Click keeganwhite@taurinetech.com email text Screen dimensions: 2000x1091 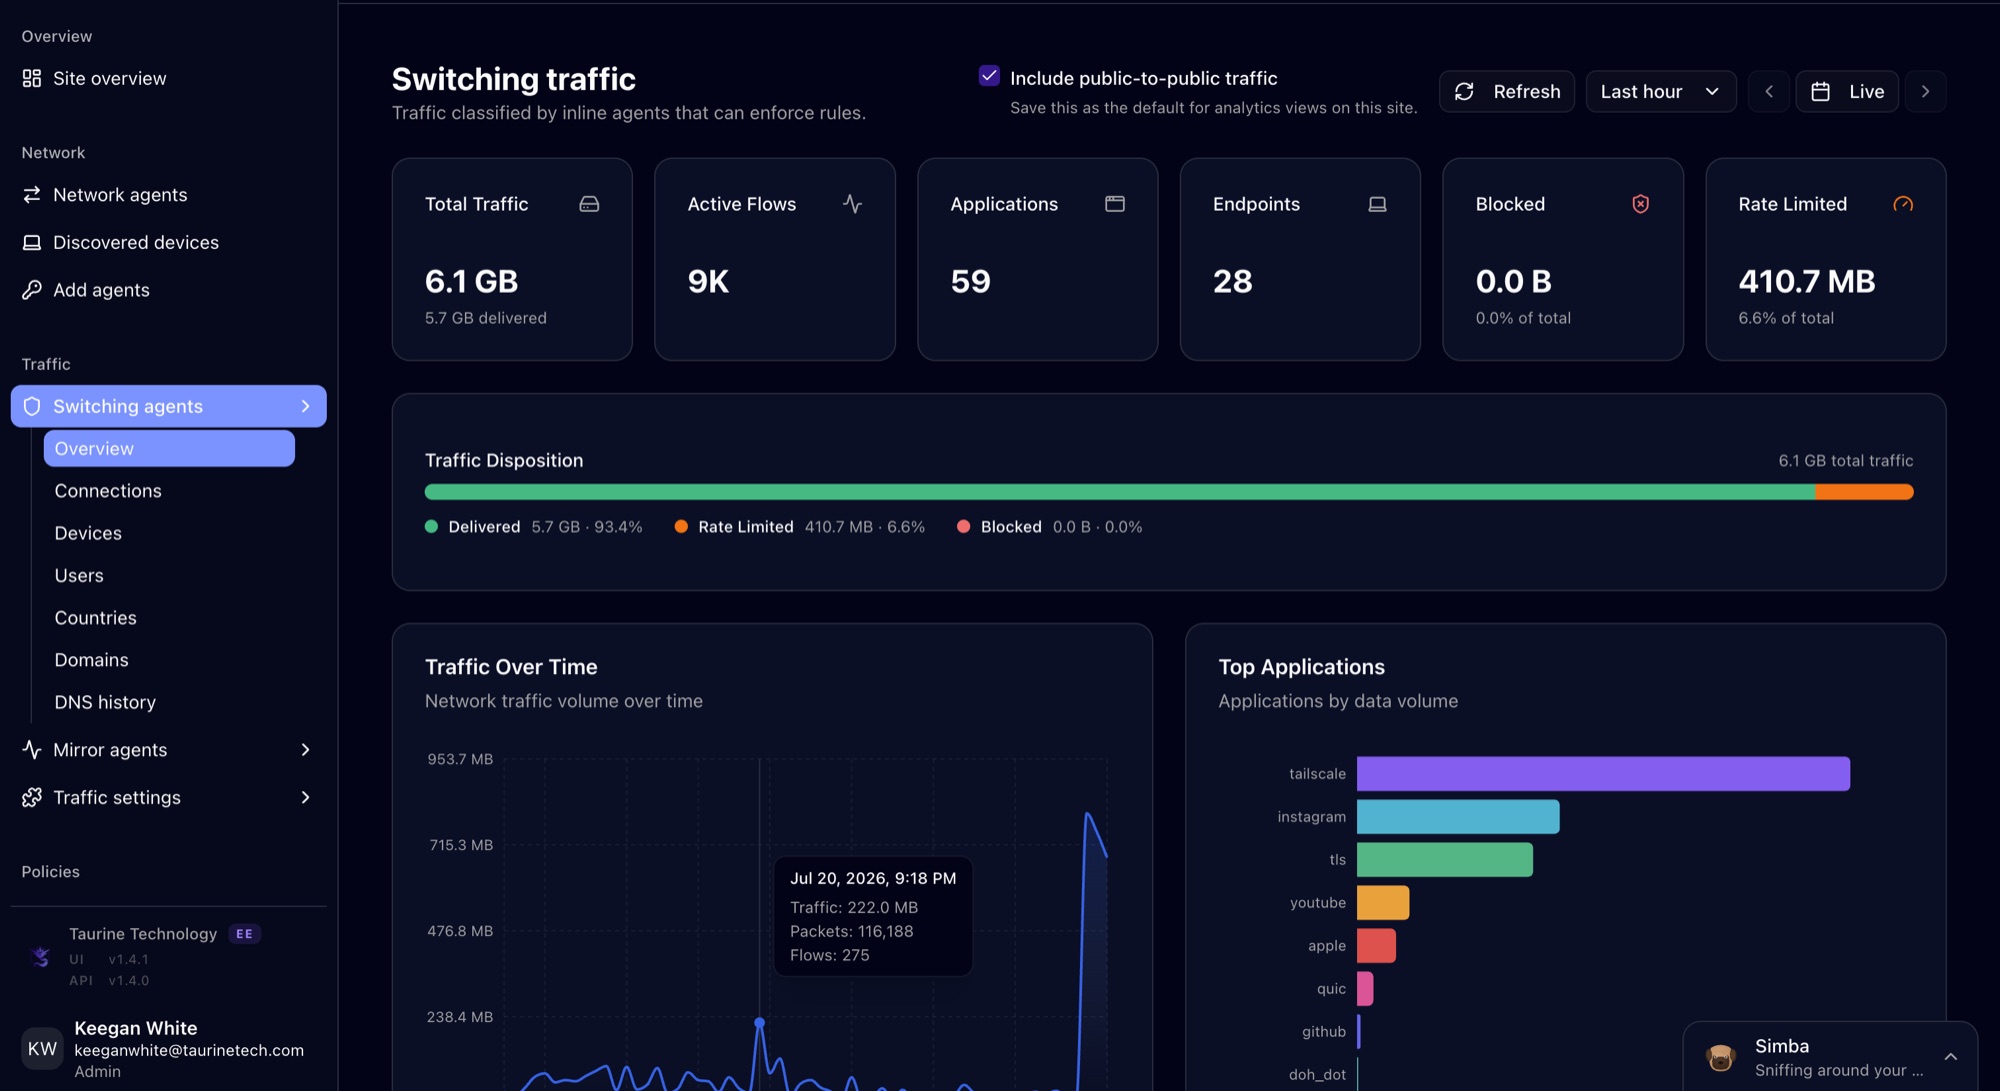189,1050
